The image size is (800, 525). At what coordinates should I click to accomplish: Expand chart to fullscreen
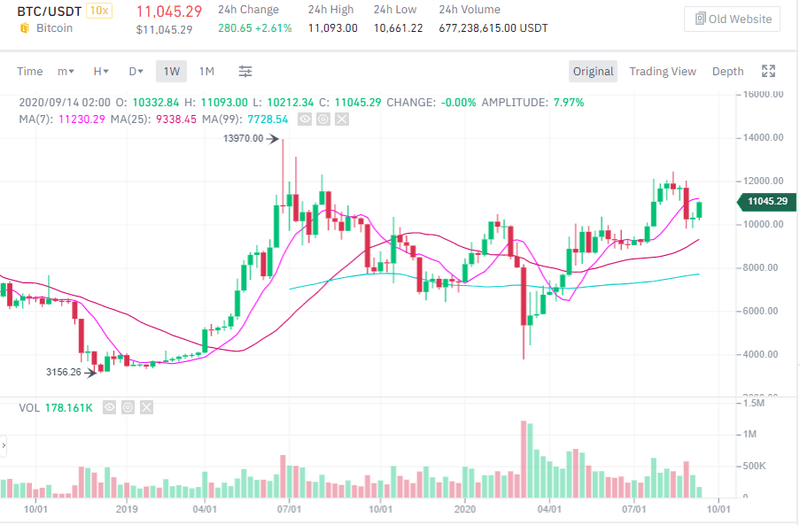pos(768,71)
